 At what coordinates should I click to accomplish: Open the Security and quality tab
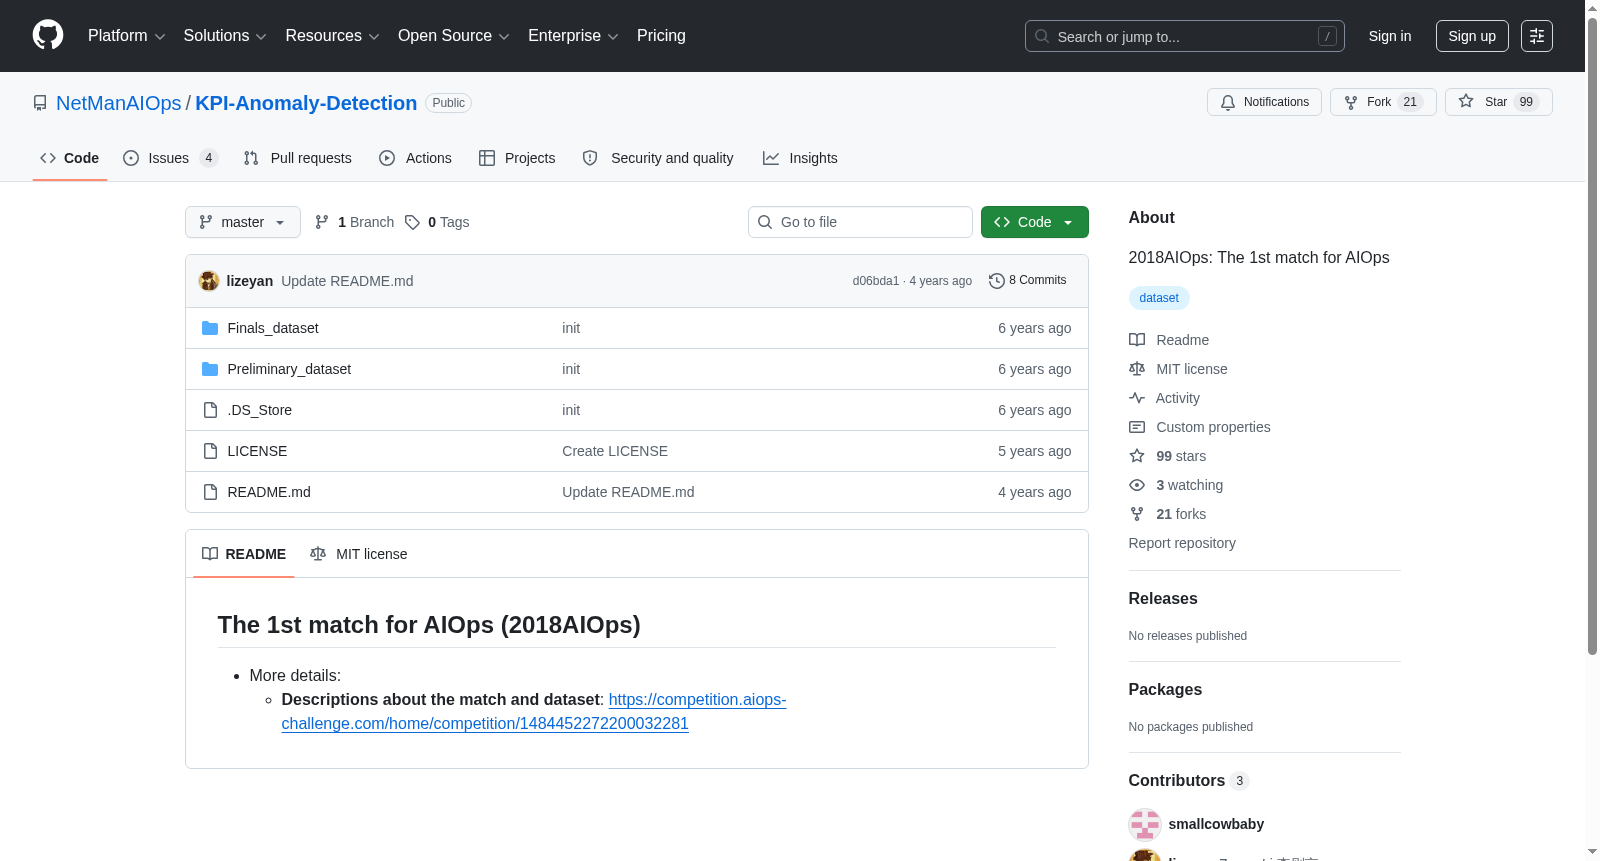coord(658,158)
